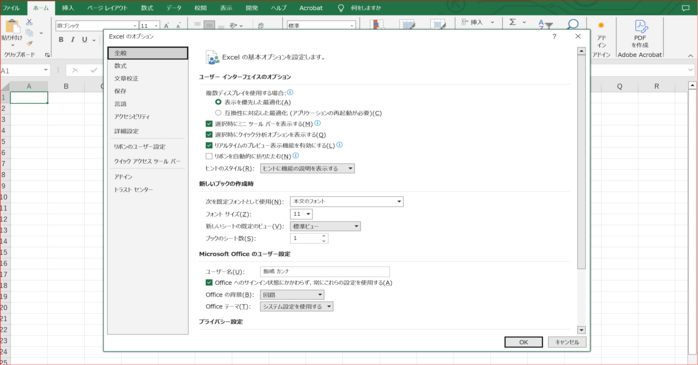
Task: Switch to the Insert (挿入) ribbon tab
Action: point(68,8)
